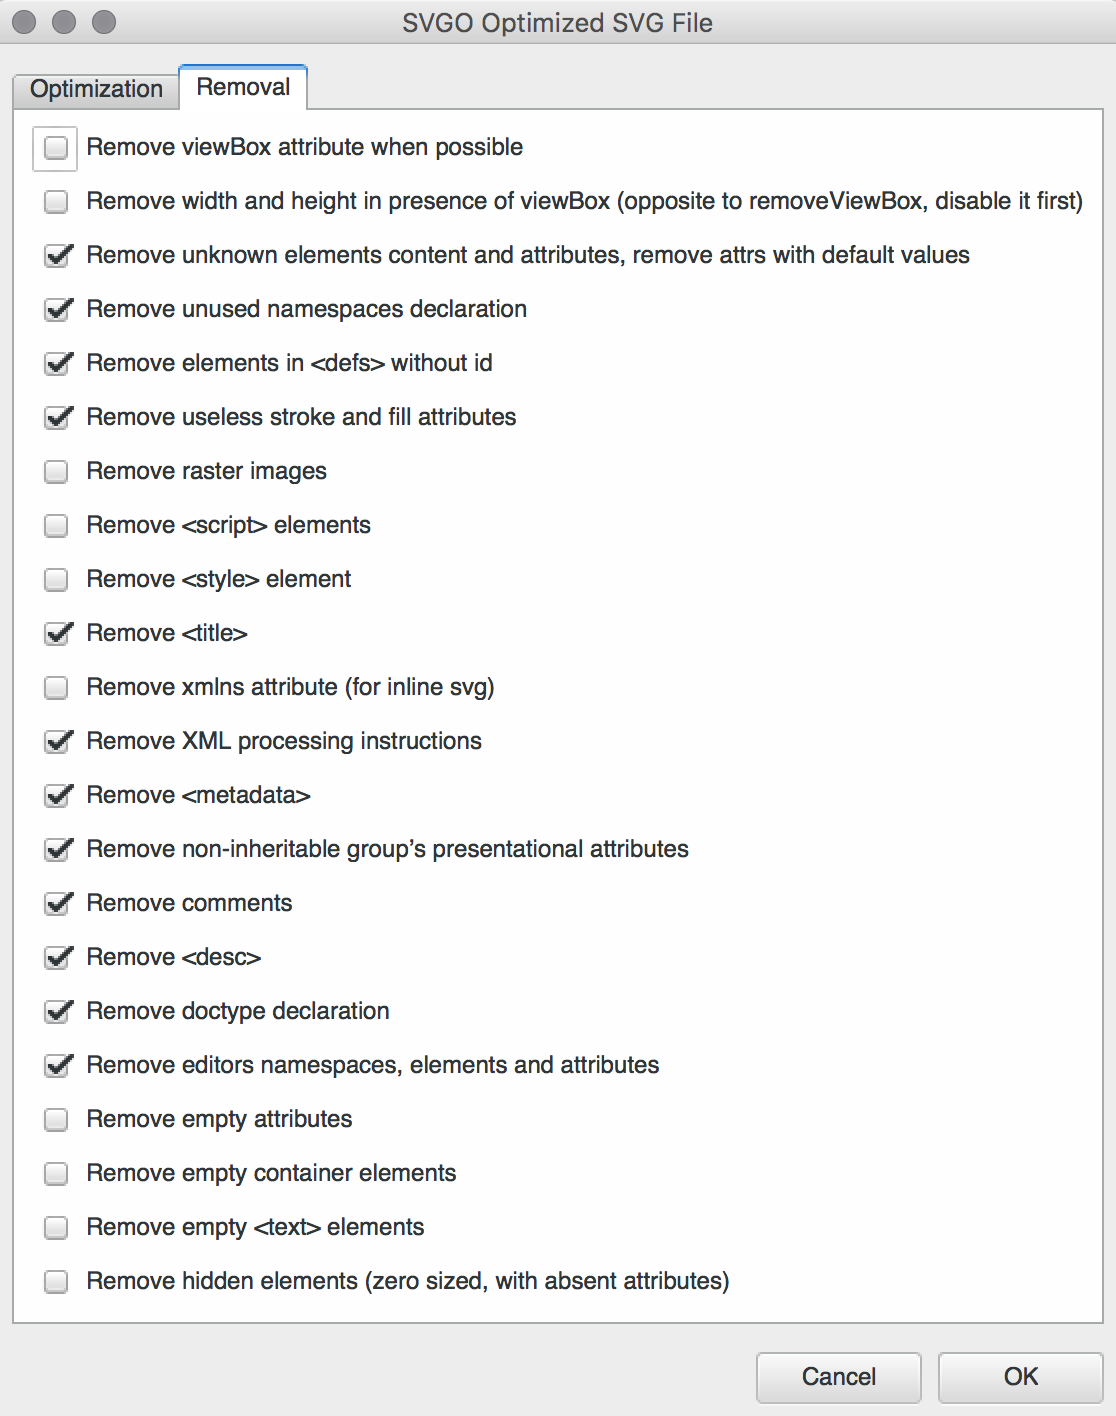Check Remove width and height option
Screen dimensions: 1116x1416
pyautogui.click(x=56, y=202)
